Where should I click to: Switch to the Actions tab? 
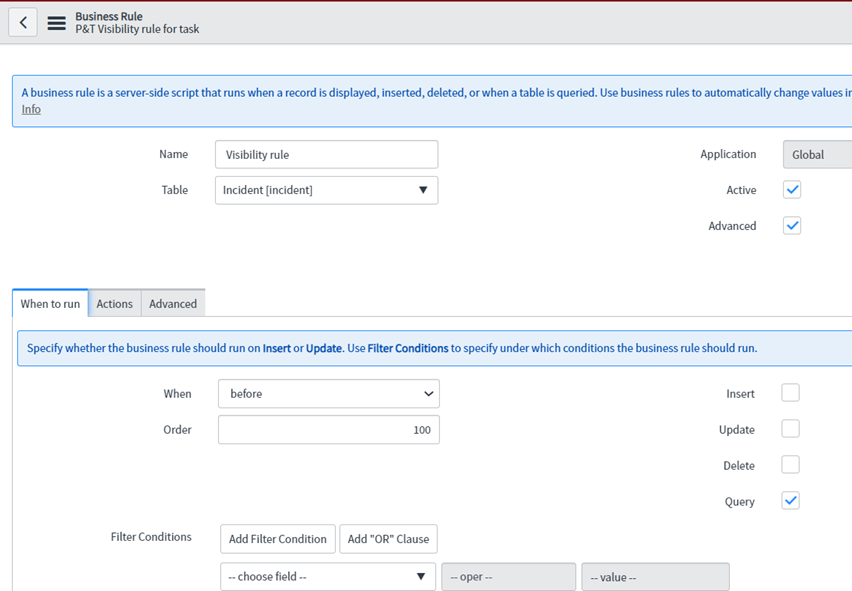click(x=115, y=304)
